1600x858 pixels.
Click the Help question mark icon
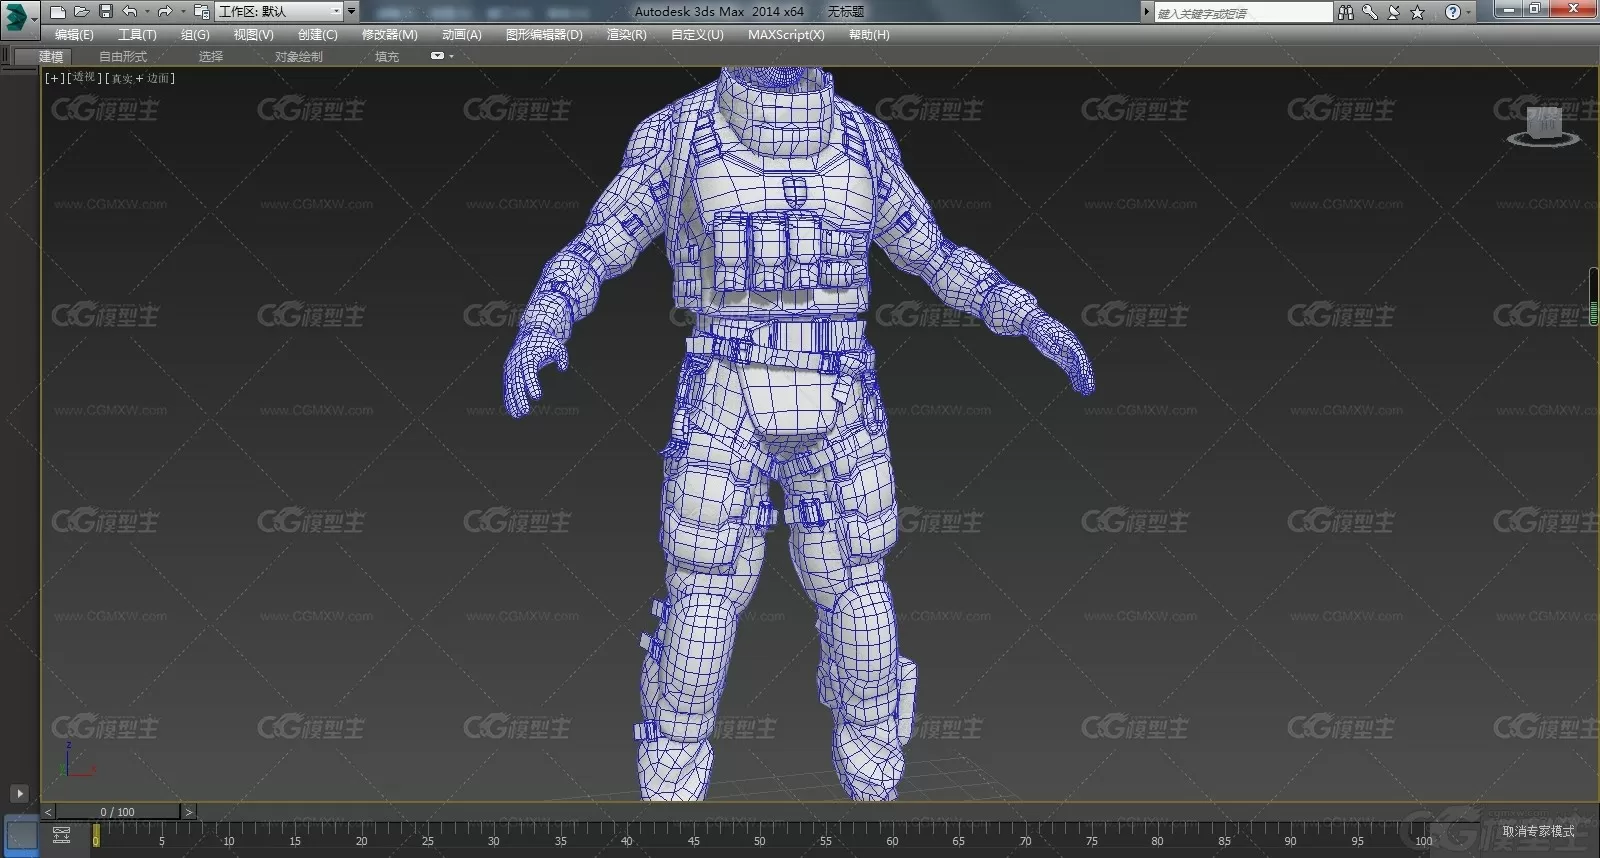1452,12
